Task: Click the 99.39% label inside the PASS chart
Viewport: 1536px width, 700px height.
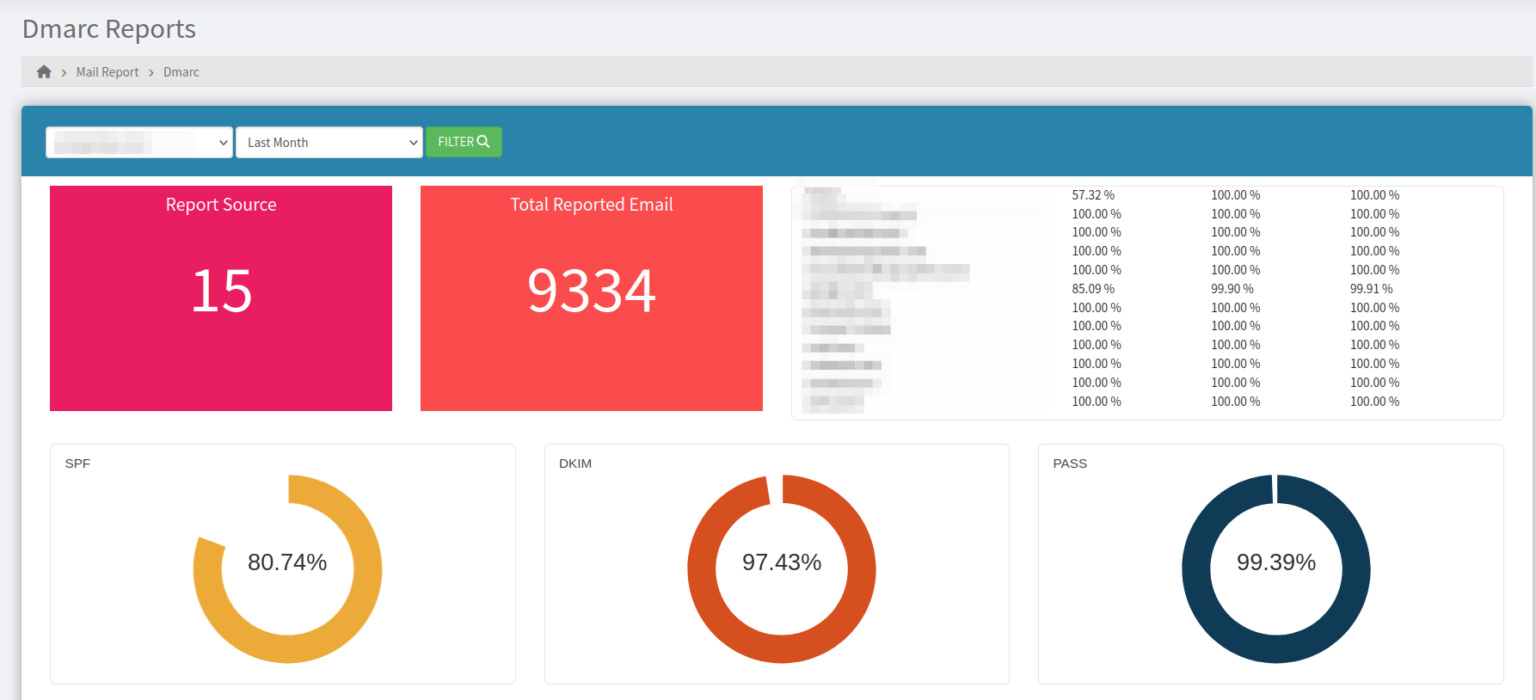Action: [x=1275, y=562]
